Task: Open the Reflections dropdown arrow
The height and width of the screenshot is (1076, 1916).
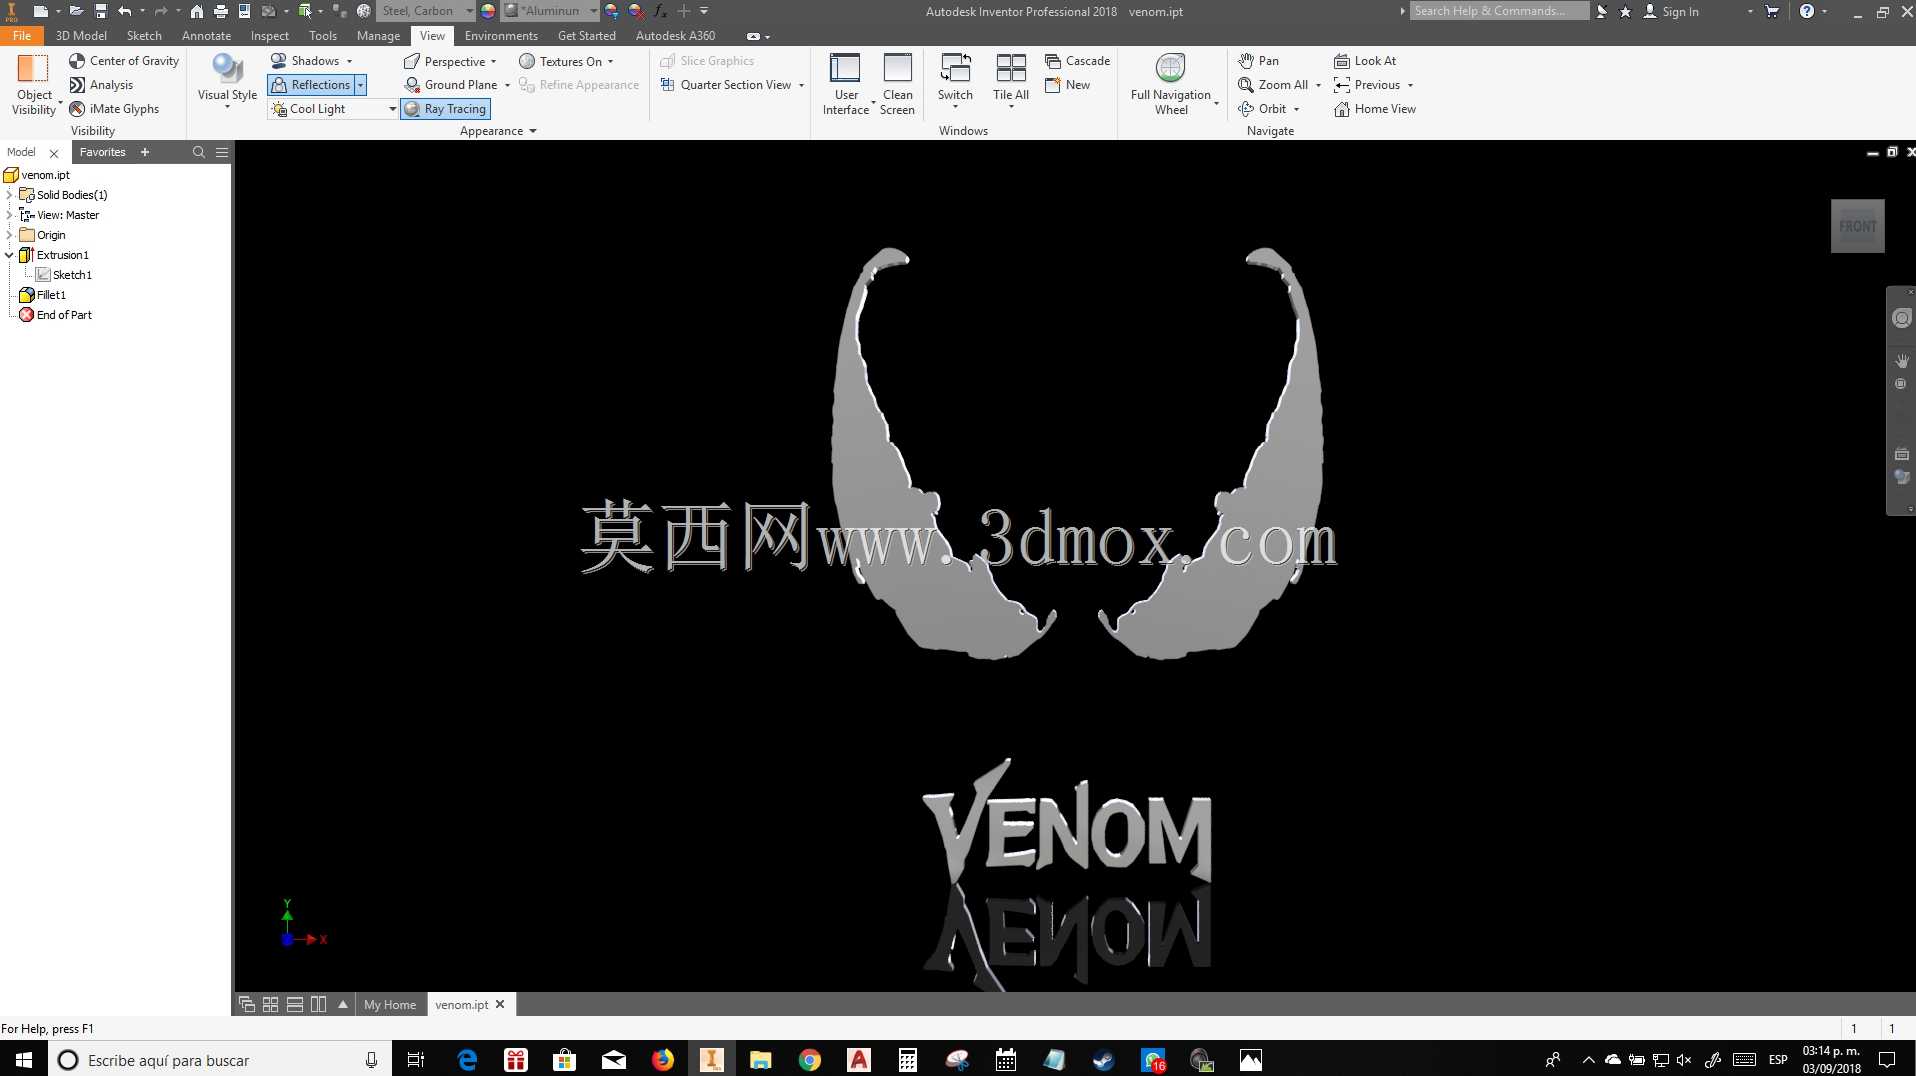Action: [361, 86]
